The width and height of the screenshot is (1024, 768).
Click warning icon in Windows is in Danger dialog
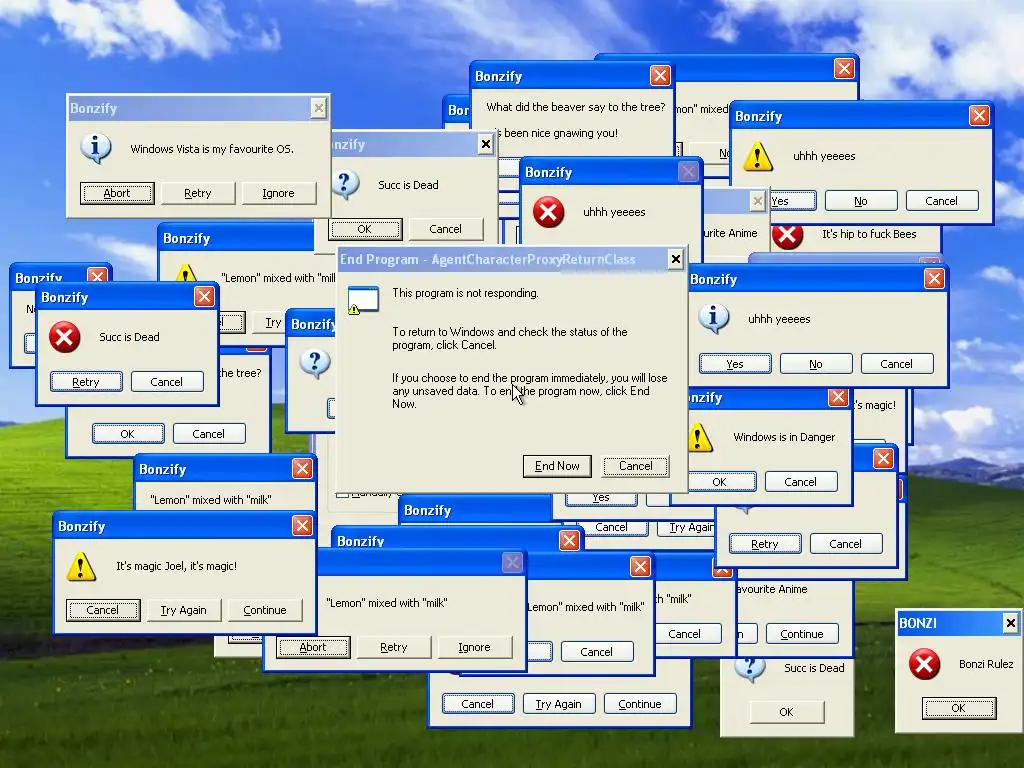(x=699, y=437)
